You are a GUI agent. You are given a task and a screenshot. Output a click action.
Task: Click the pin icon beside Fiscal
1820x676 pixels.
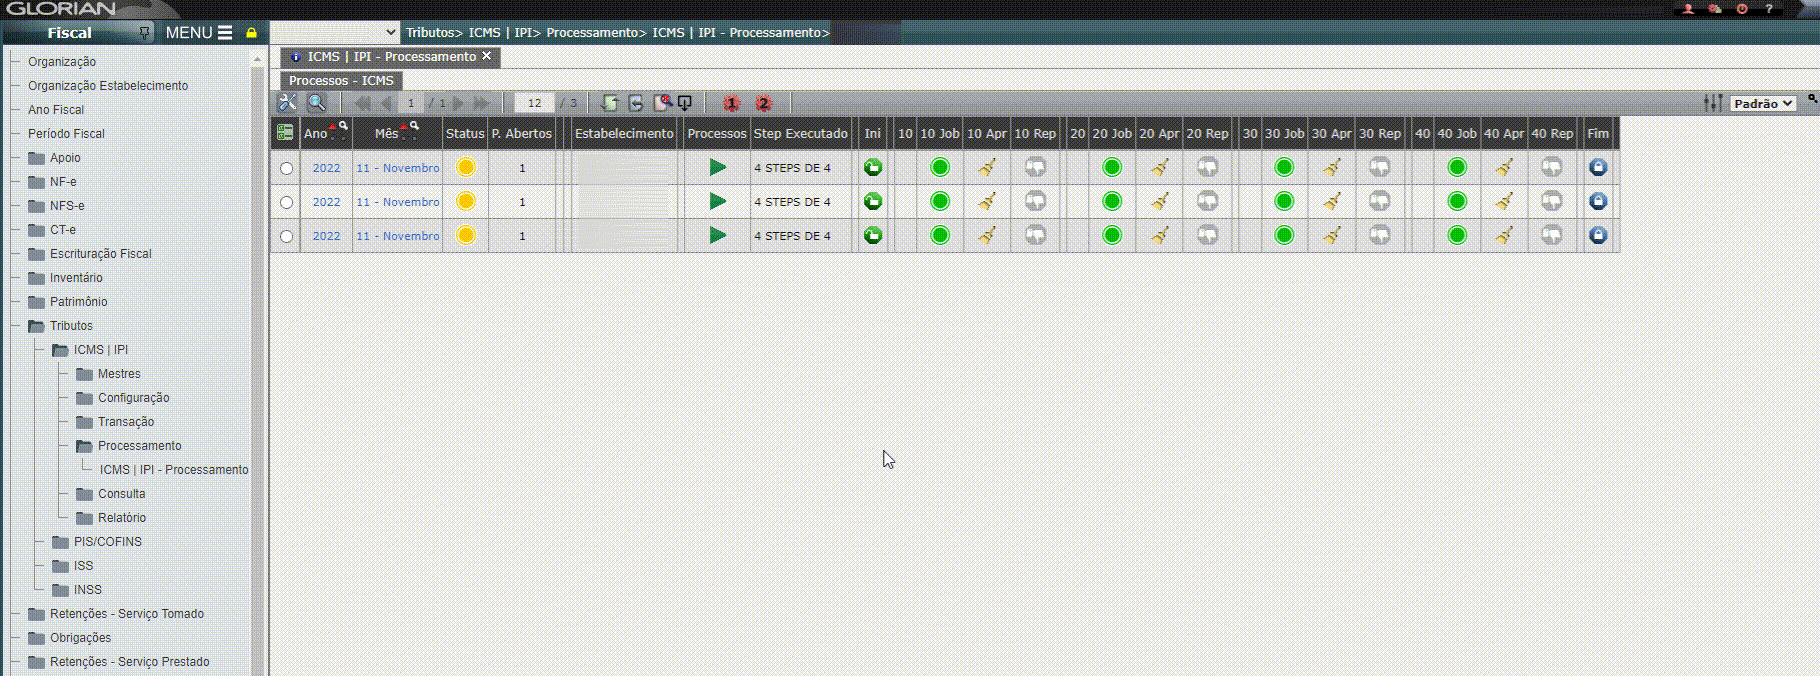tap(145, 33)
